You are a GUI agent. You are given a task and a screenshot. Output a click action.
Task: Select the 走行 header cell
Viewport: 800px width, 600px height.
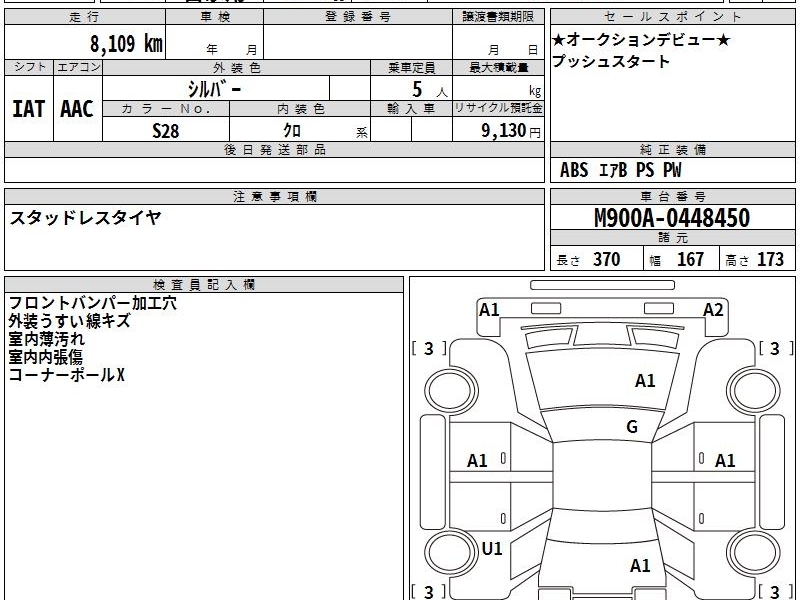click(x=85, y=17)
